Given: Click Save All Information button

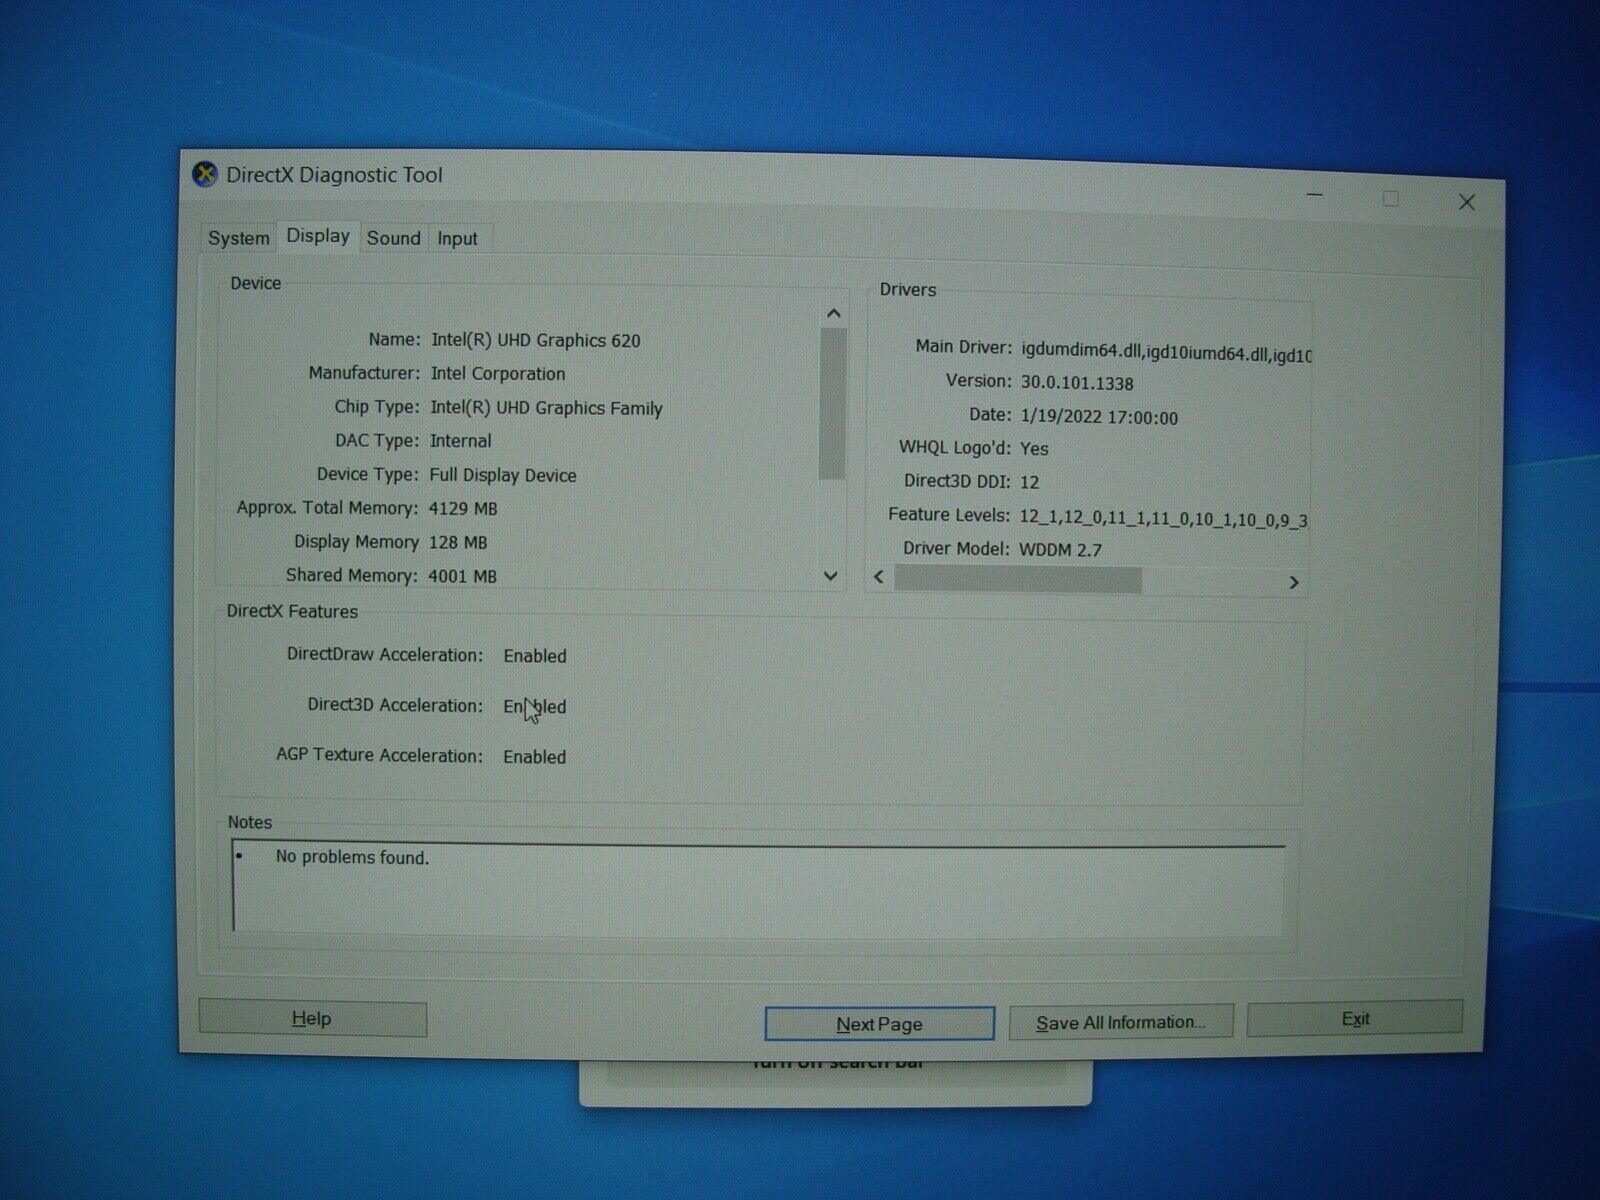Looking at the screenshot, I should [1121, 1022].
